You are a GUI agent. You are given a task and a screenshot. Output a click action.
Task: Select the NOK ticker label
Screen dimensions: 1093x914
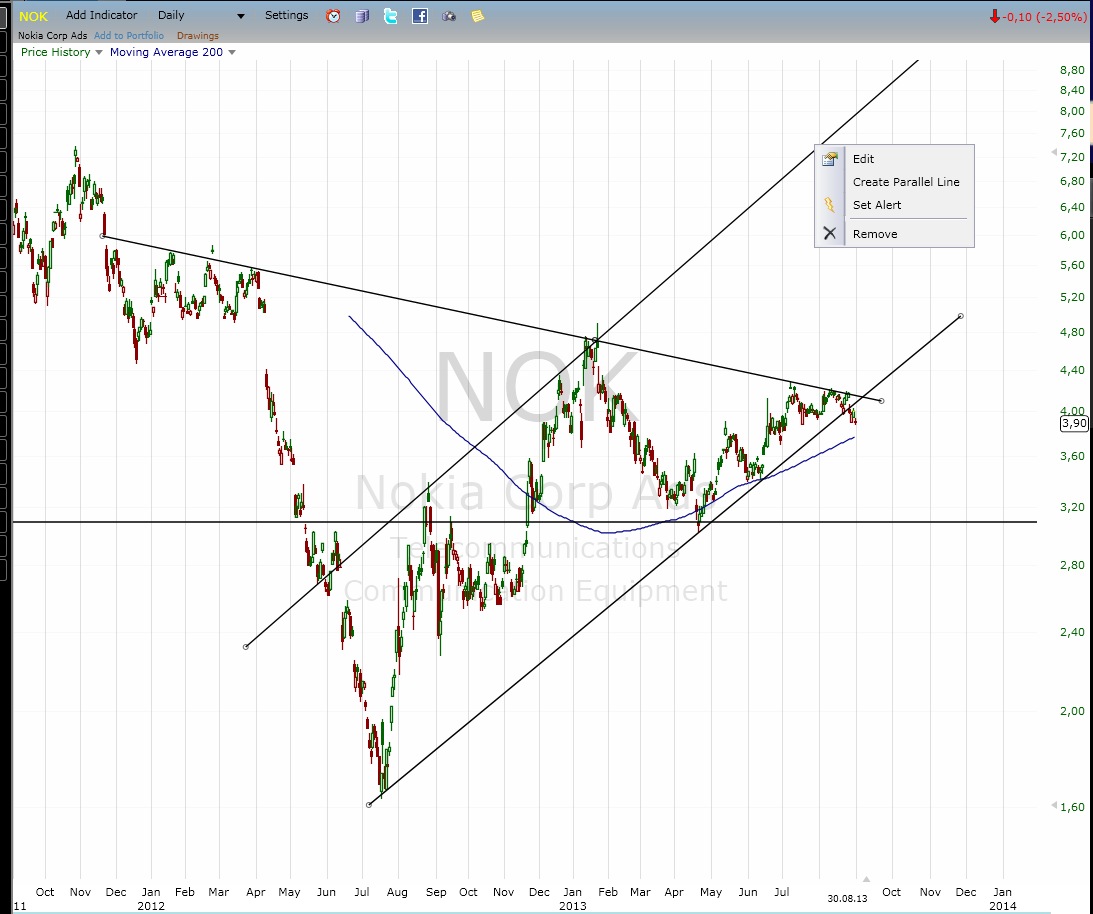(x=33, y=15)
